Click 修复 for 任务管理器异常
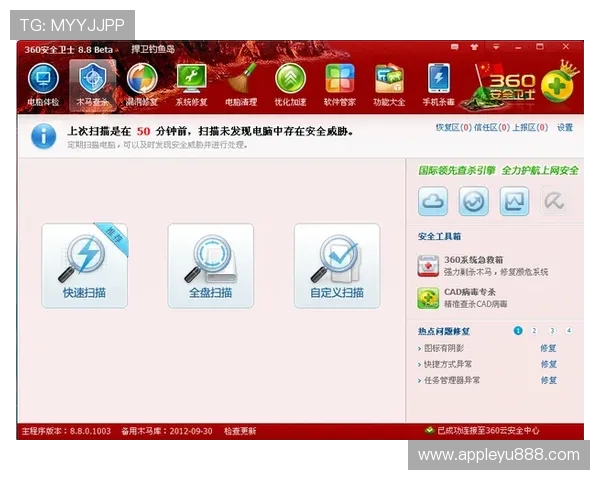 click(x=548, y=380)
